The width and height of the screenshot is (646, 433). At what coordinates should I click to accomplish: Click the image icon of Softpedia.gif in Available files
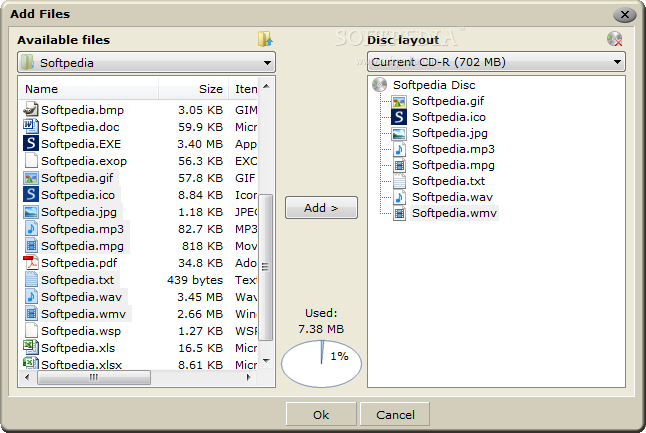tap(31, 178)
